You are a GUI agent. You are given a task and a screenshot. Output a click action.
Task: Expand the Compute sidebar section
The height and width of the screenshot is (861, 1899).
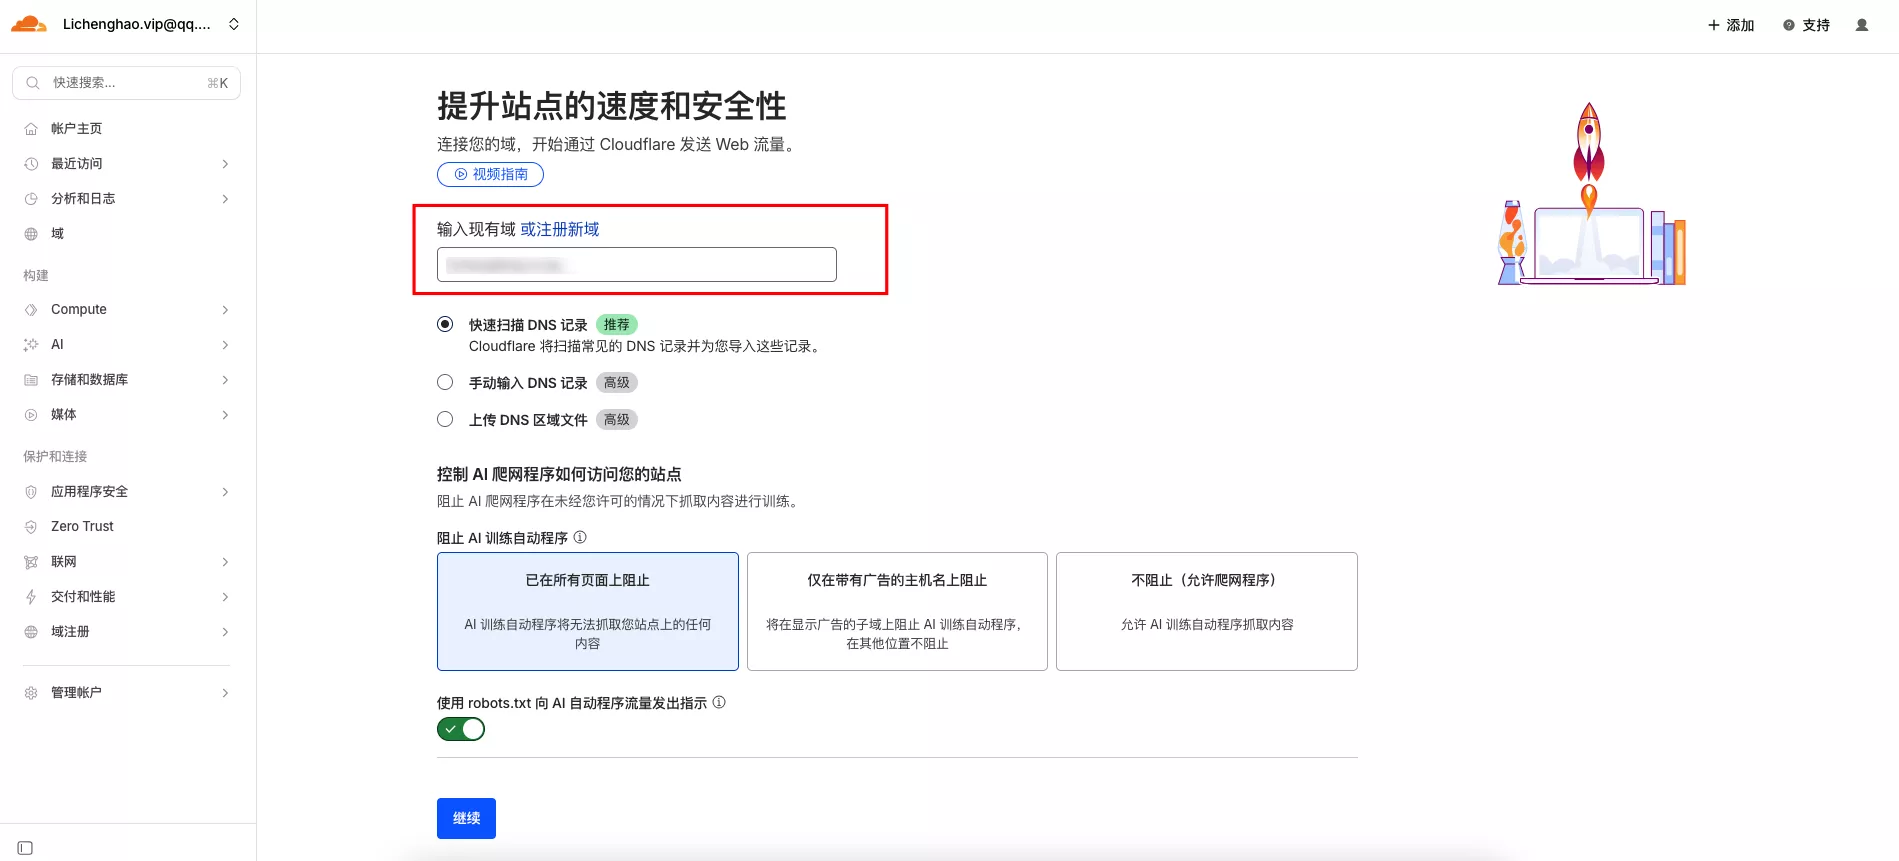click(x=225, y=310)
